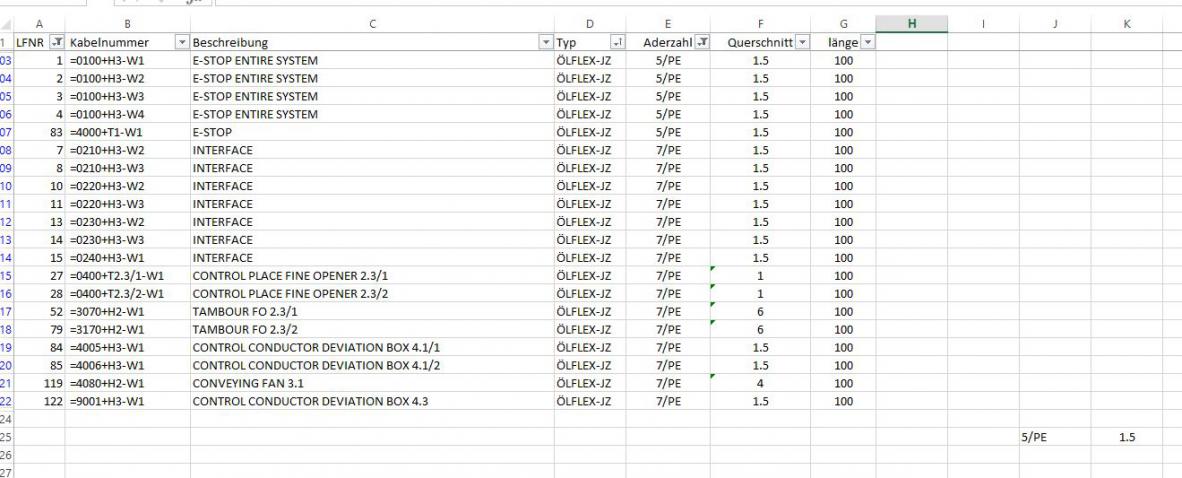
Task: Select column B header
Action: point(127,24)
